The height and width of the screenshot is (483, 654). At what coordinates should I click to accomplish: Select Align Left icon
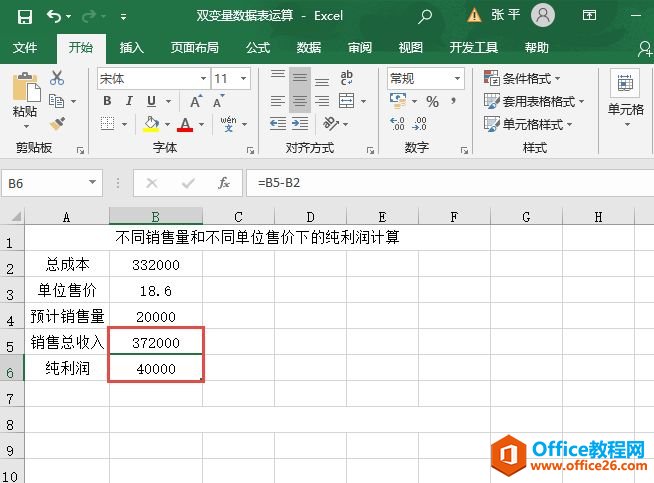278,101
